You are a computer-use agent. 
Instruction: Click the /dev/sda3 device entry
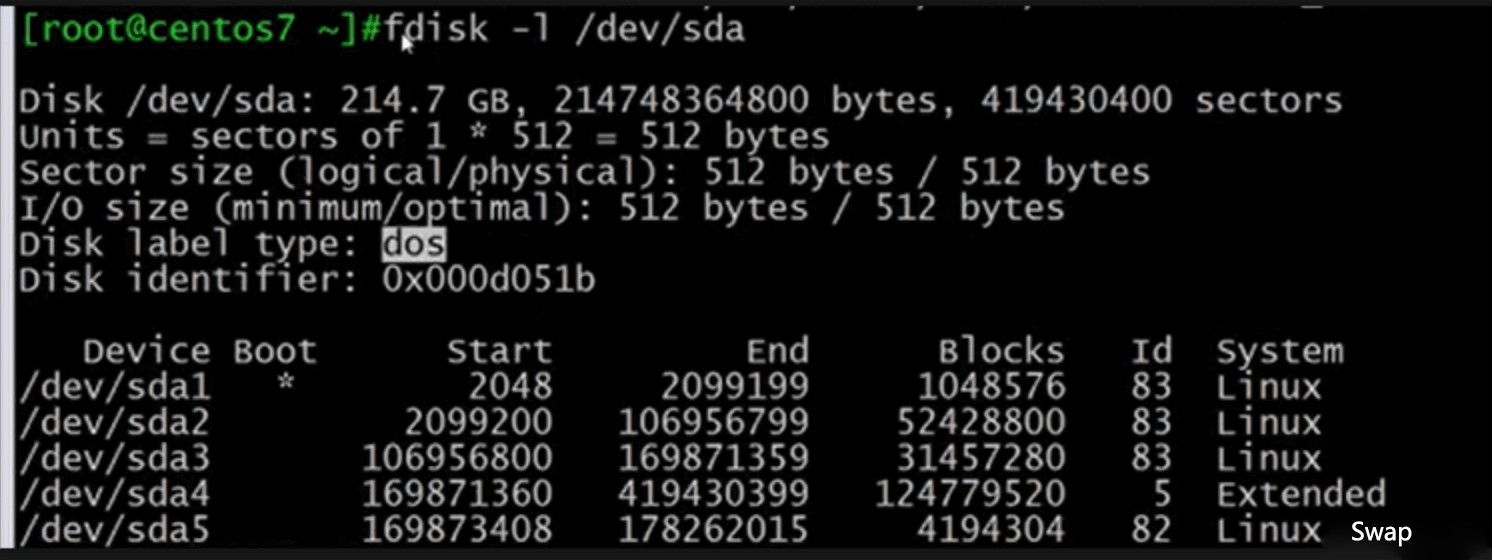(x=115, y=459)
